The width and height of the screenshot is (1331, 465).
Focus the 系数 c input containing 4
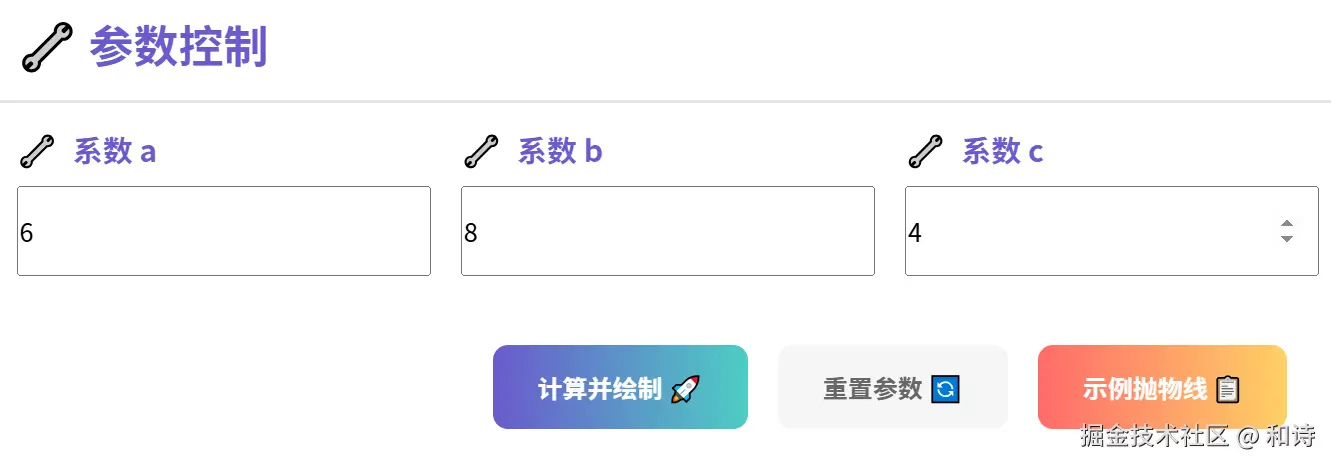click(1090, 232)
